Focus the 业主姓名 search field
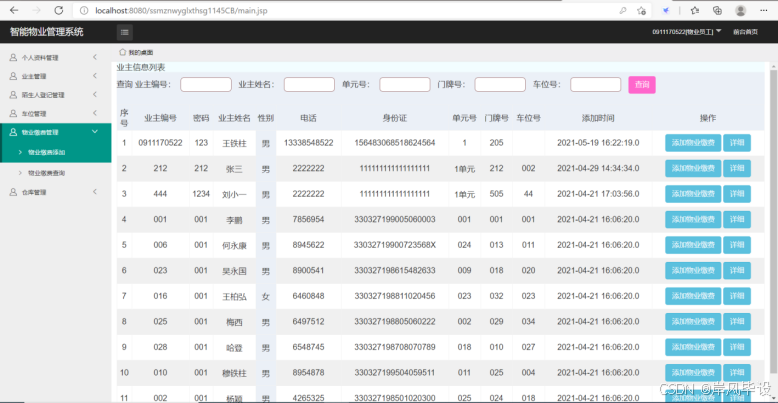Screen dimensions: 778x403 pos(310,84)
